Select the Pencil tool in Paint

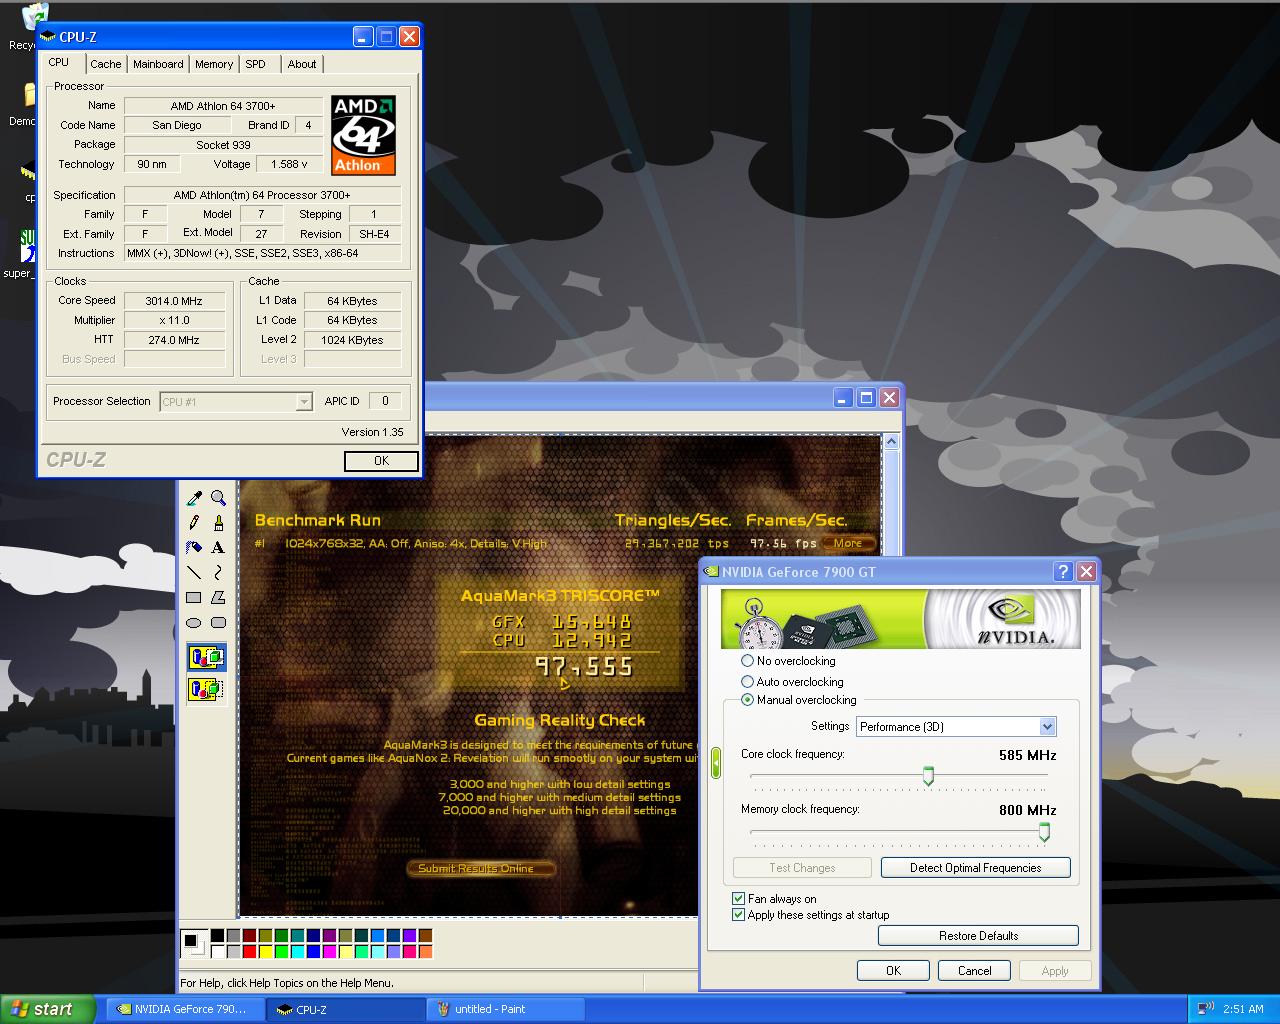[194, 522]
